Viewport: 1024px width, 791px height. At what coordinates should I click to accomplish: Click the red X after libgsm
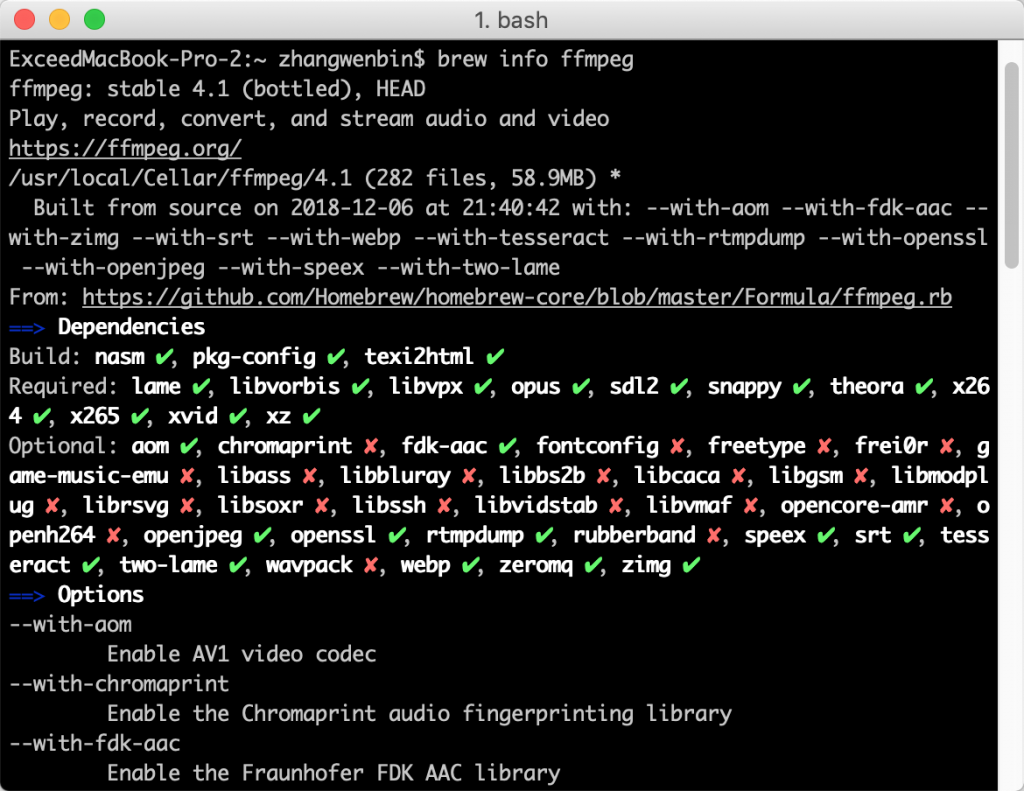click(x=861, y=476)
